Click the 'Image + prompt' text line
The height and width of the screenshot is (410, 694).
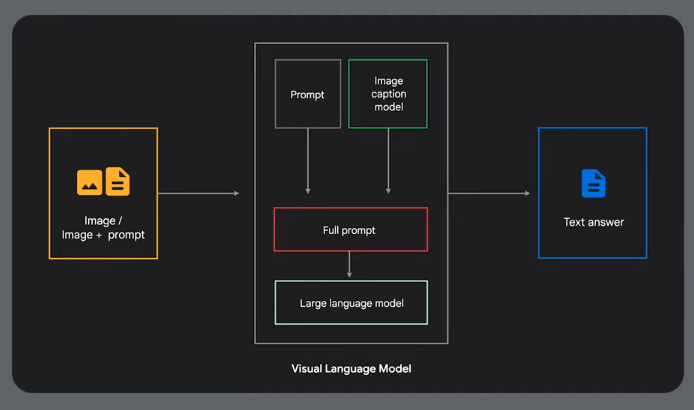(x=103, y=235)
